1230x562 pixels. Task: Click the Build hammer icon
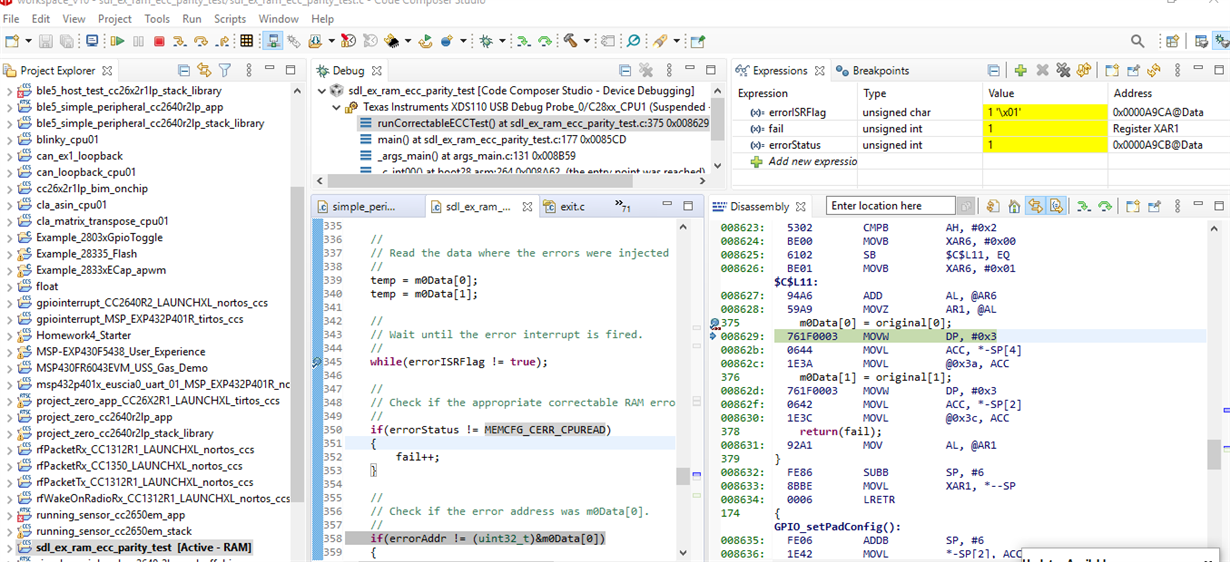click(x=570, y=41)
